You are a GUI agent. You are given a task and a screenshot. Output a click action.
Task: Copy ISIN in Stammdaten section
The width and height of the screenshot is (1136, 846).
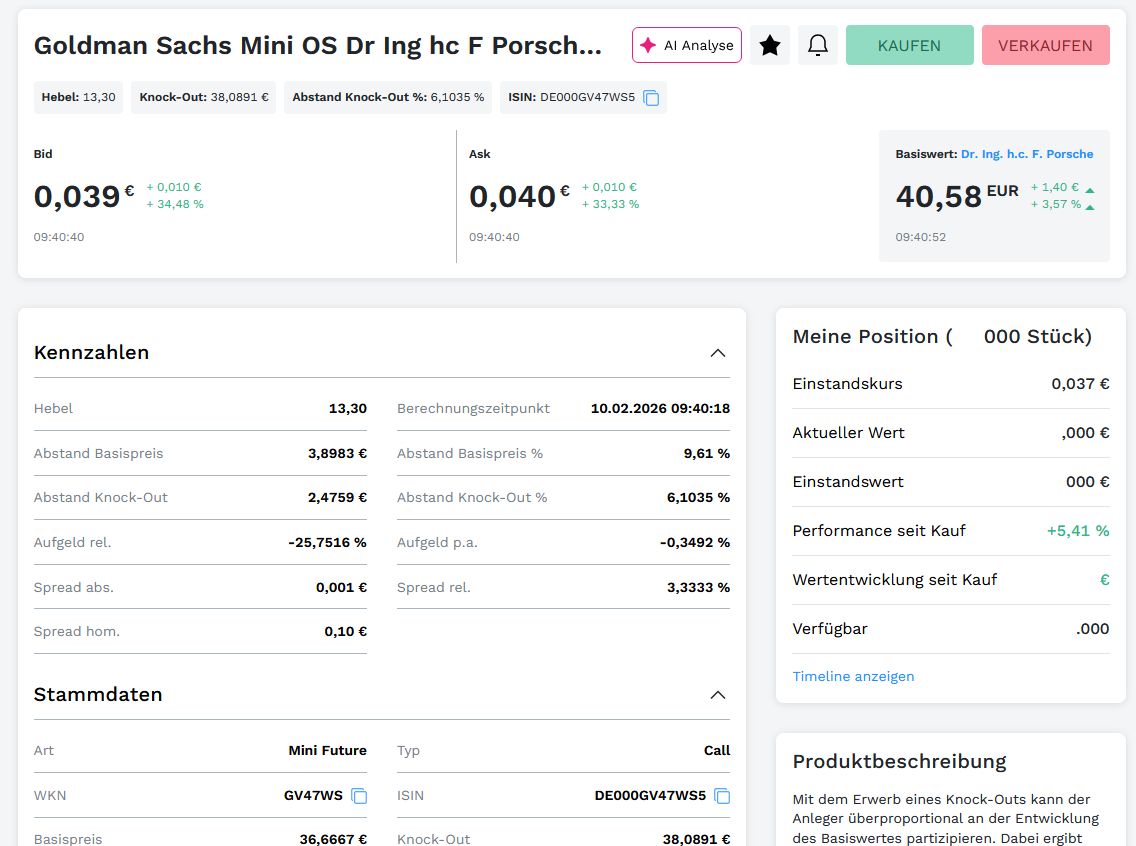(x=722, y=796)
